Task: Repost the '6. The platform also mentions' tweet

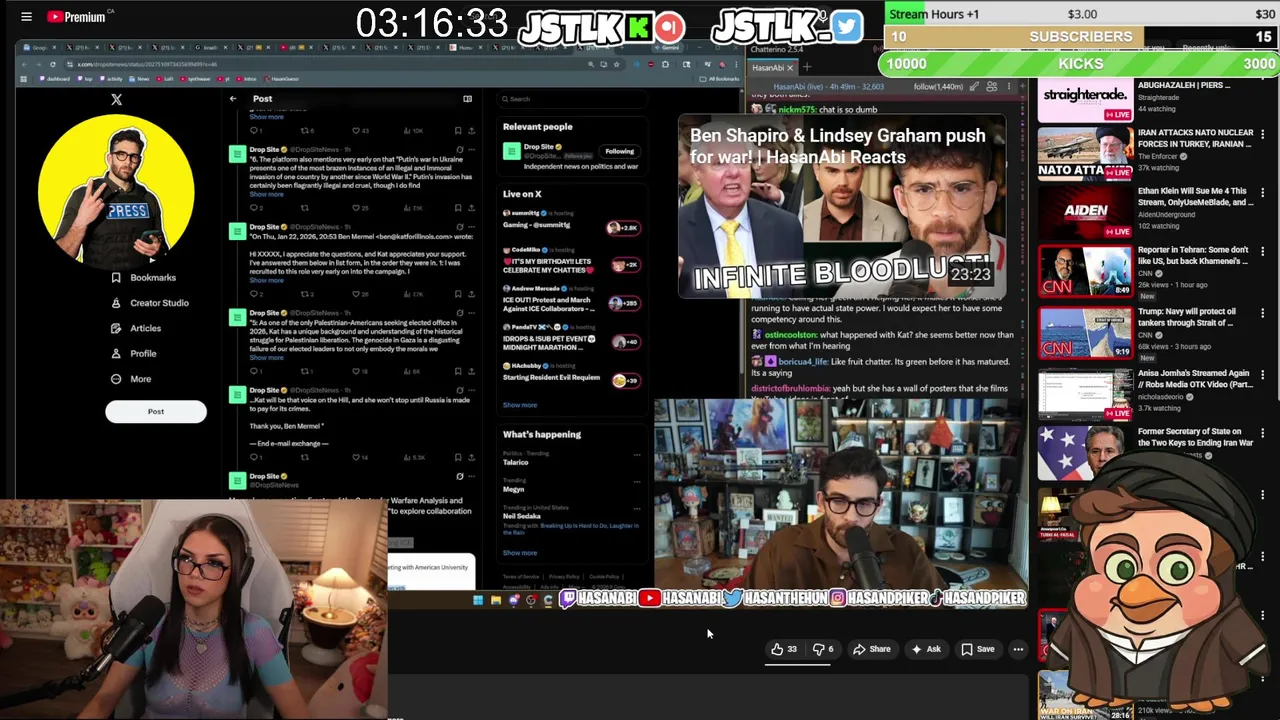Action: click(306, 207)
